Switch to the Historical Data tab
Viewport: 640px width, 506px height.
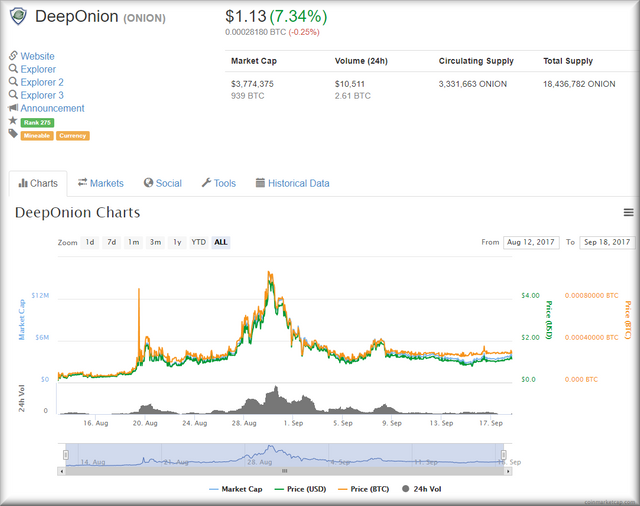293,183
